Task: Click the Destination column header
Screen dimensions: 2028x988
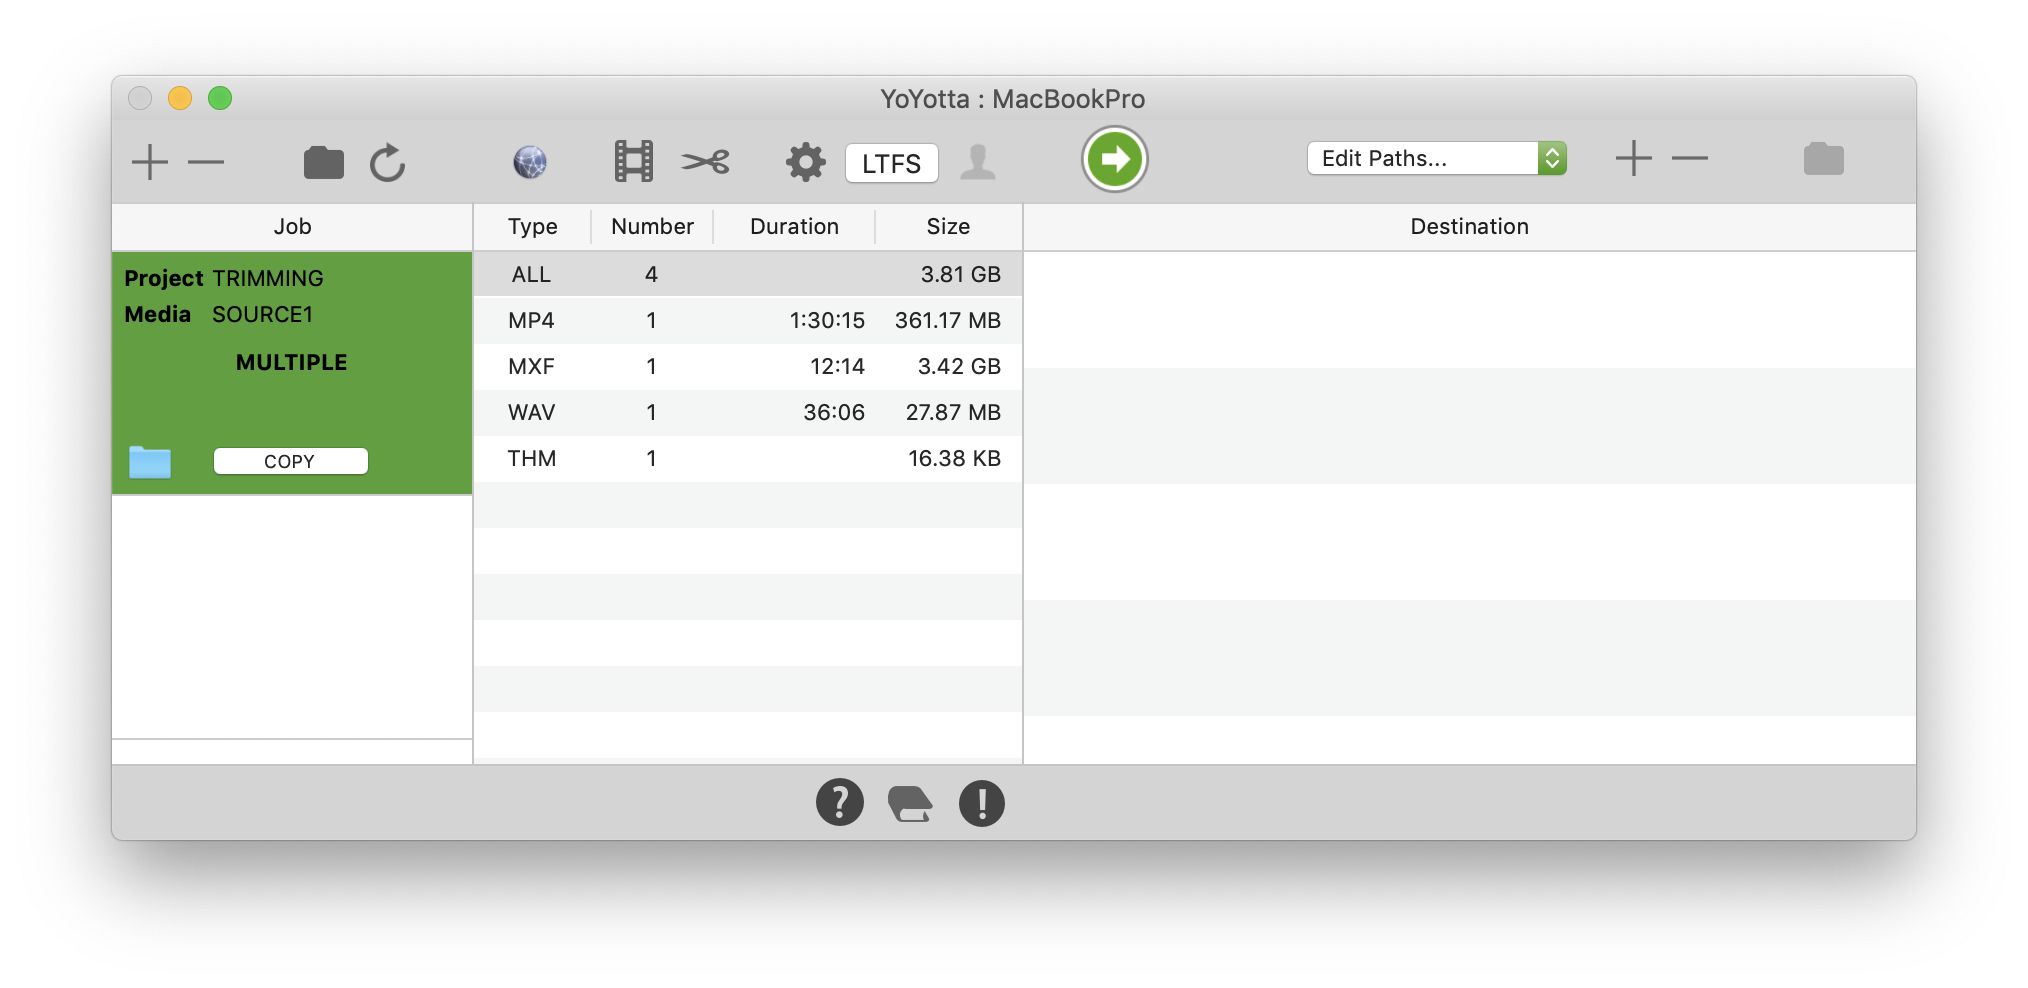Action: pyautogui.click(x=1469, y=227)
